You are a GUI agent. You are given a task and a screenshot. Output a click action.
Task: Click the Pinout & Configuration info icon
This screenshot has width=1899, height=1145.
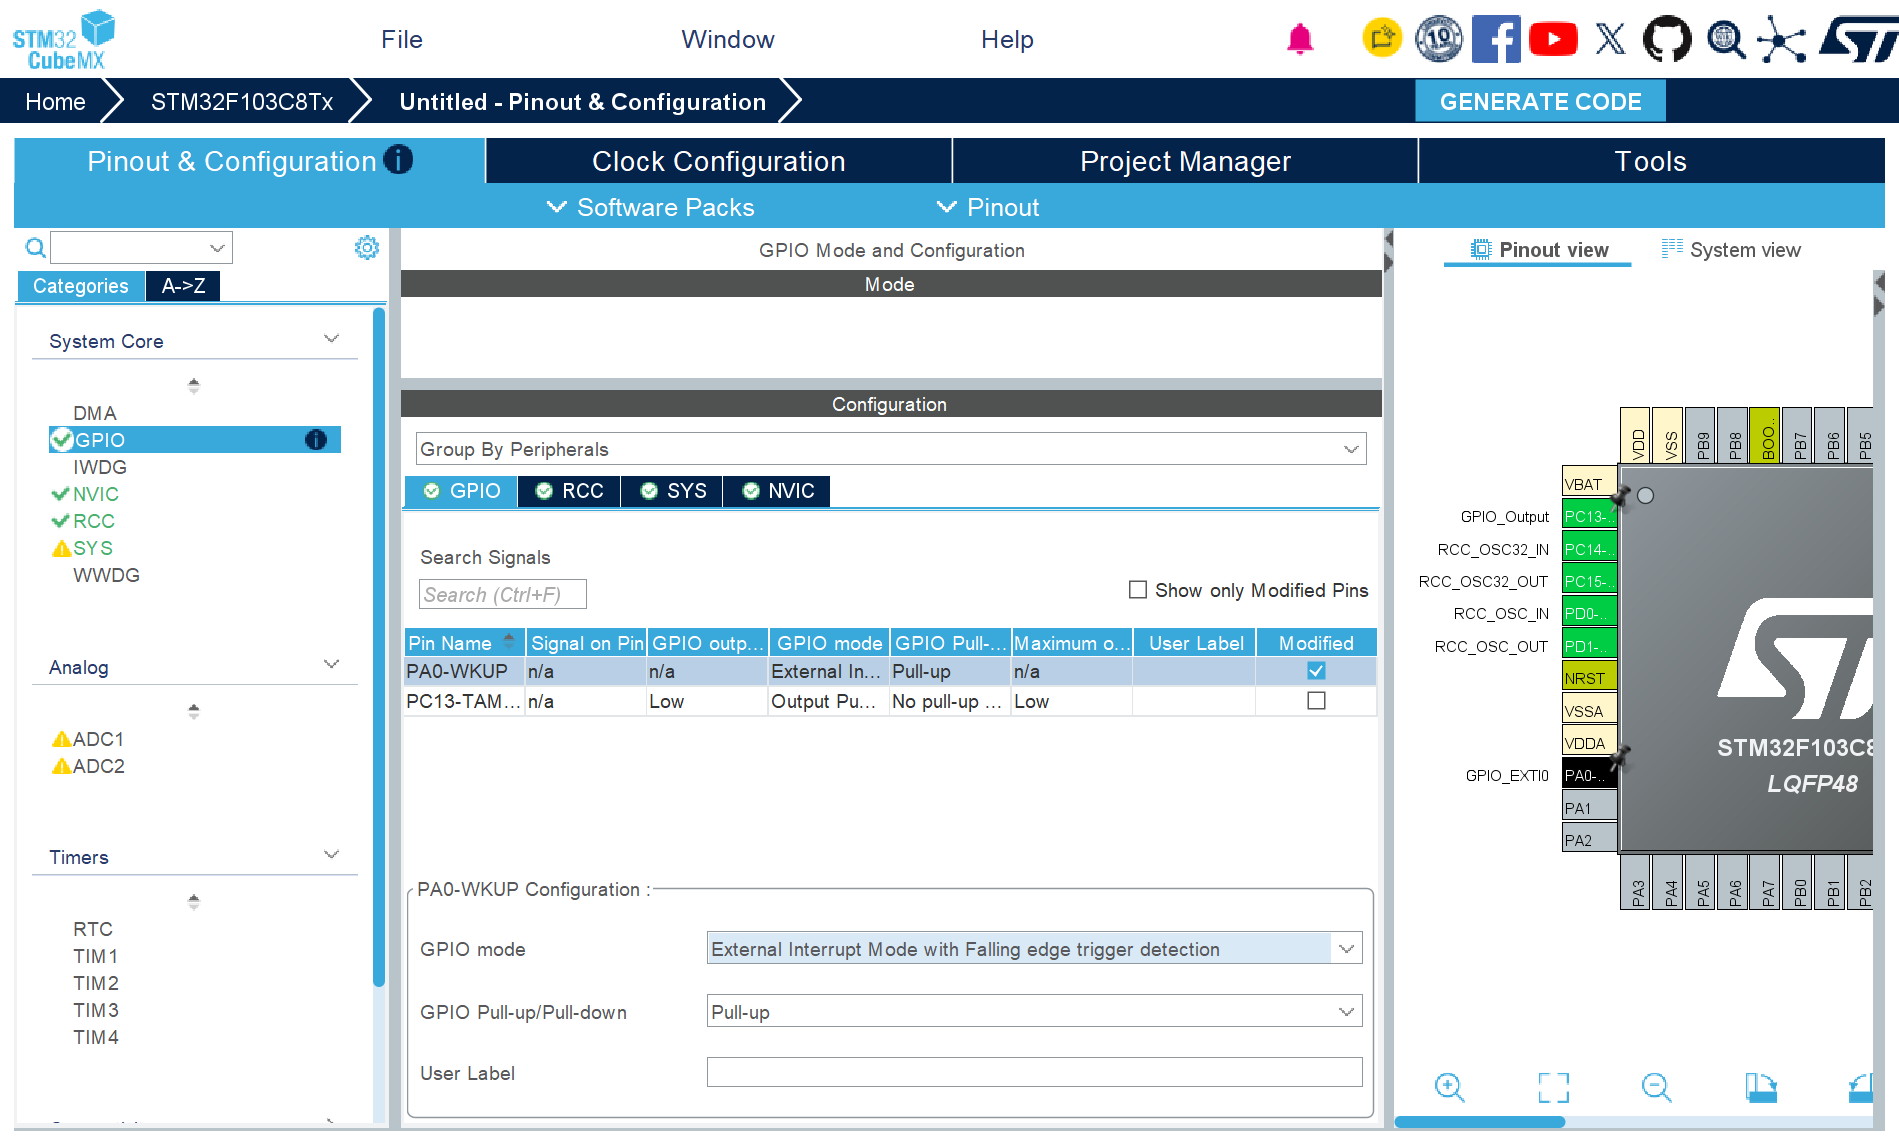click(398, 160)
